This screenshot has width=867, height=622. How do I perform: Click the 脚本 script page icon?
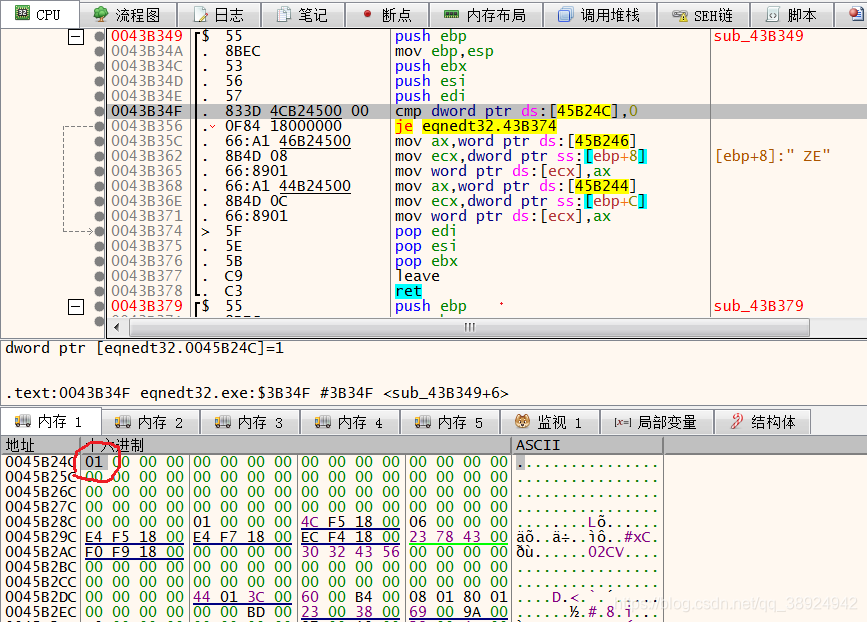(x=773, y=15)
